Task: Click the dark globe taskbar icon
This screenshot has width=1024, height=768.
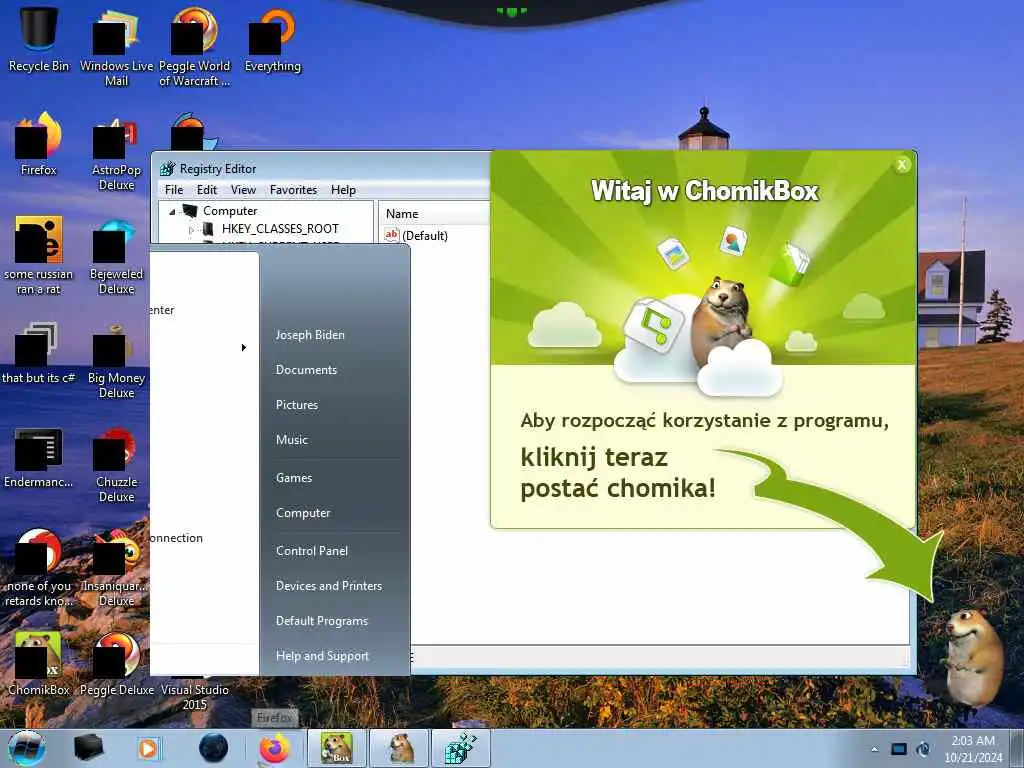Action: point(214,748)
